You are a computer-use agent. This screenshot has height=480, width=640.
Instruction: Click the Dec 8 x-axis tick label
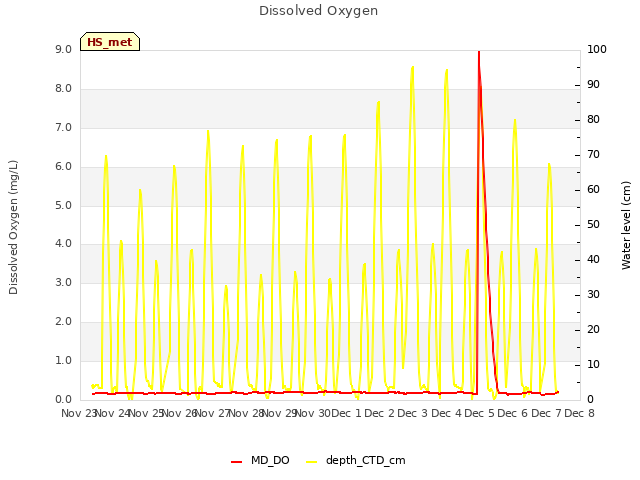(579, 413)
